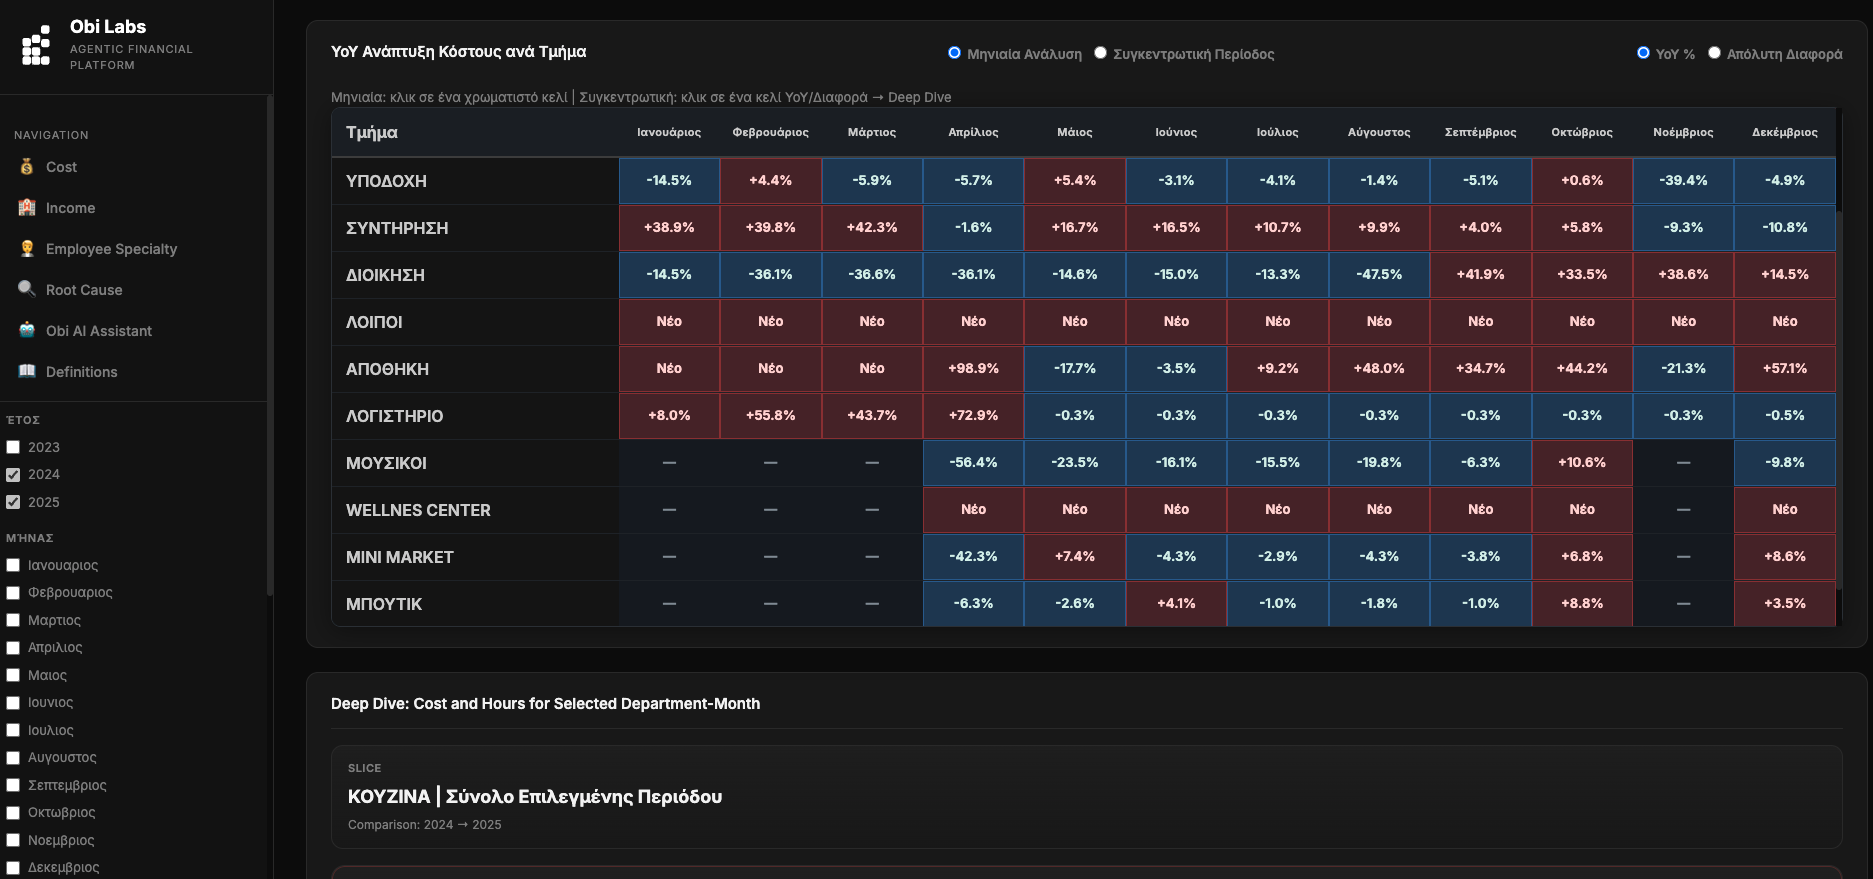The image size is (1873, 879).
Task: Check the Ιανουαριος month filter
Action: click(13, 565)
